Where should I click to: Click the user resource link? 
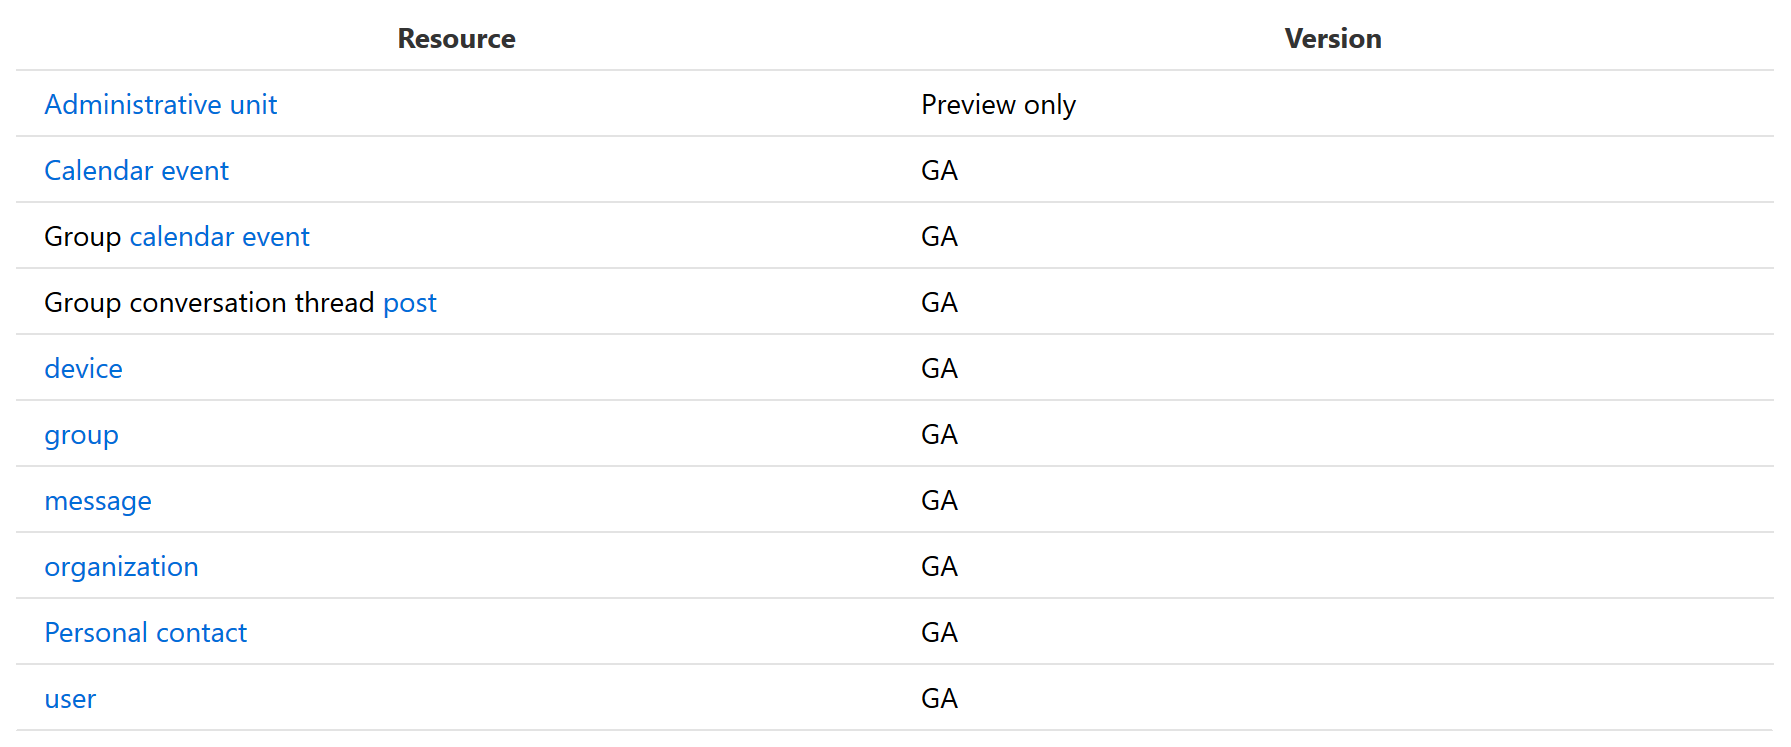[70, 699]
